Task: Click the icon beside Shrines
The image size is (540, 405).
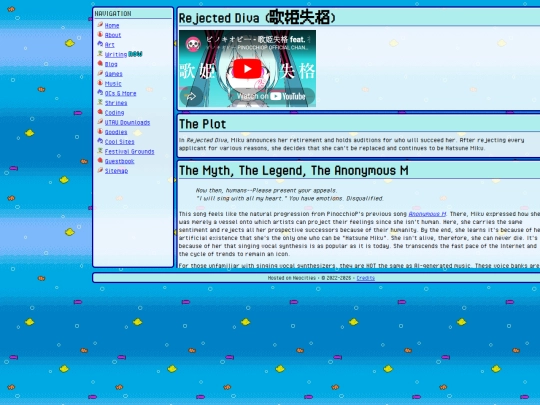Action: [100, 102]
